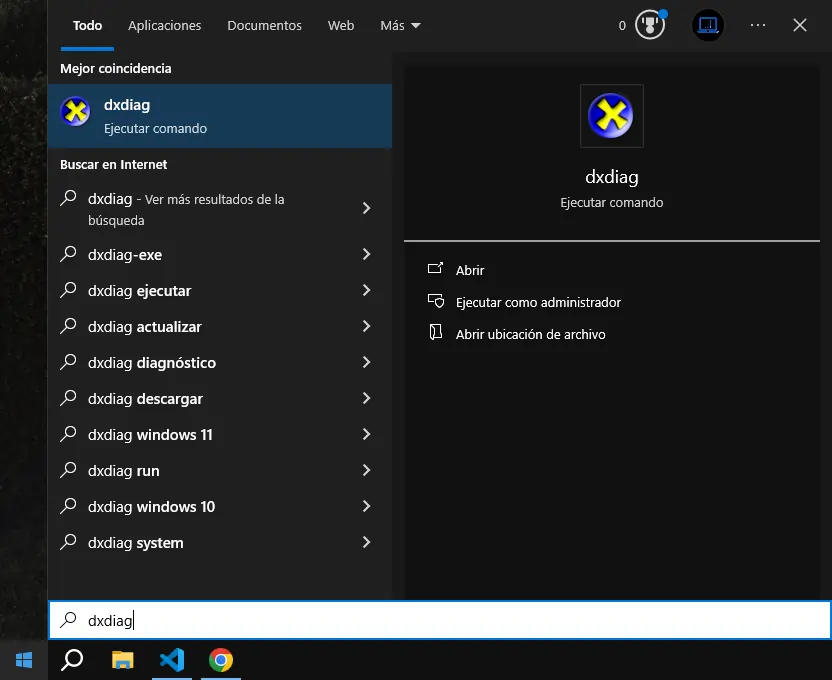Image resolution: width=832 pixels, height=680 pixels.
Task: Expand the dxdiag run suggestion arrow
Action: (x=366, y=470)
